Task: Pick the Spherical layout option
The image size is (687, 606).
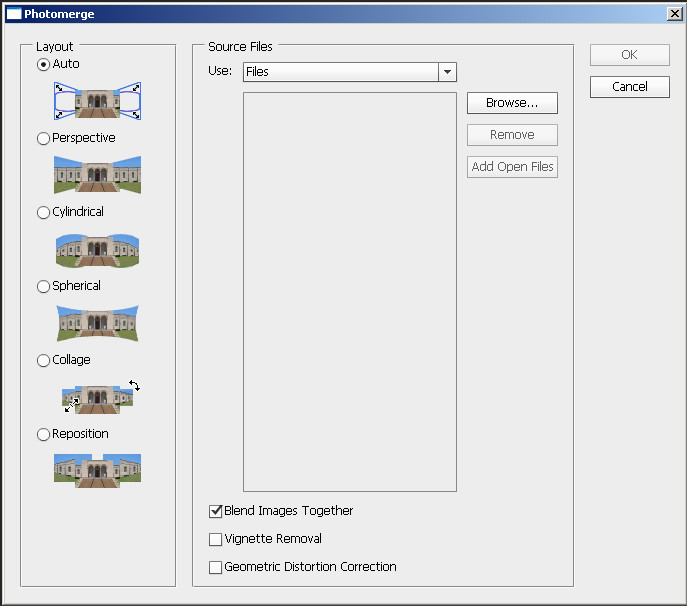Action: point(43,287)
